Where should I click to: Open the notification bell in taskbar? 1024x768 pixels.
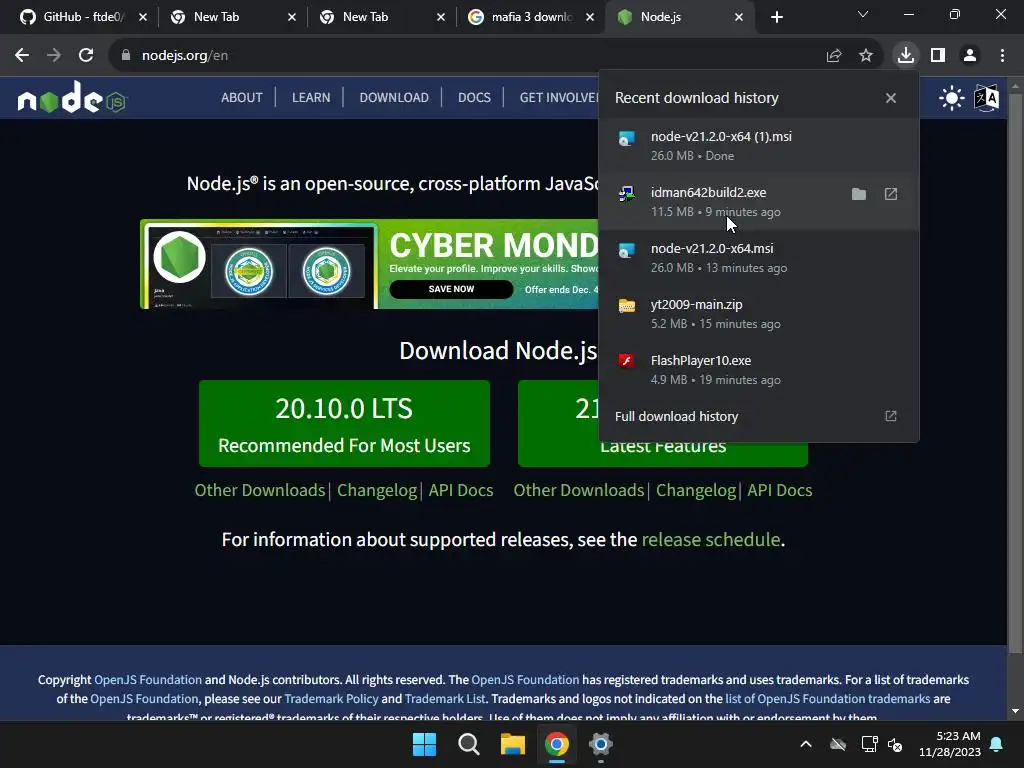(x=997, y=744)
